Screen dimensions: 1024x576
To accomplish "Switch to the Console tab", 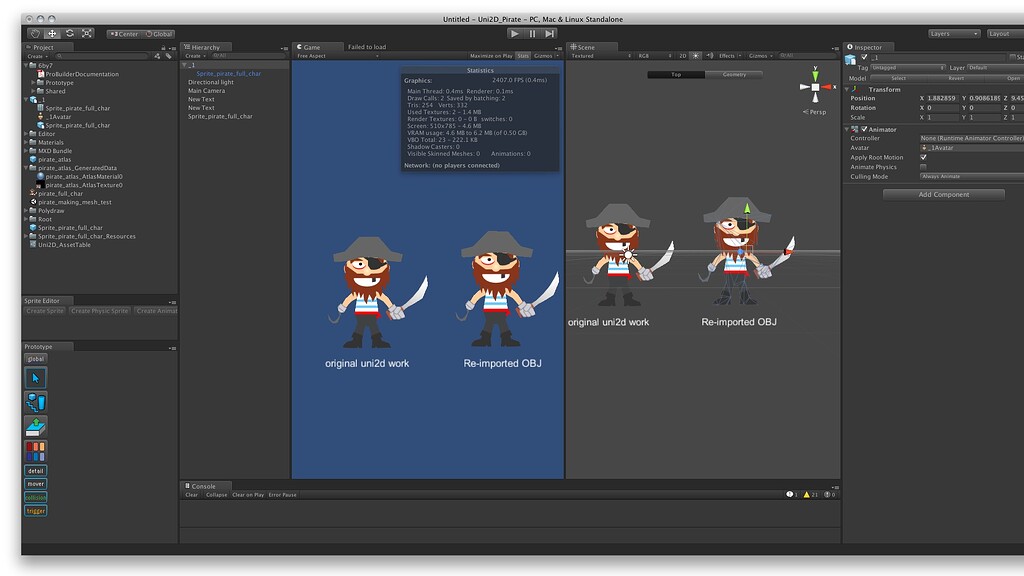I will (204, 485).
